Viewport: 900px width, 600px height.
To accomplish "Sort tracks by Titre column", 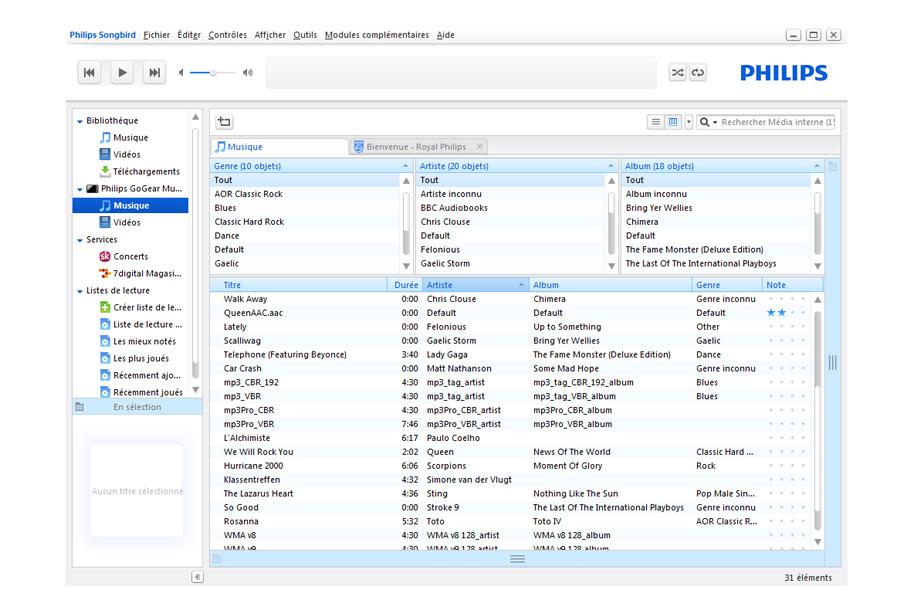I will point(298,285).
